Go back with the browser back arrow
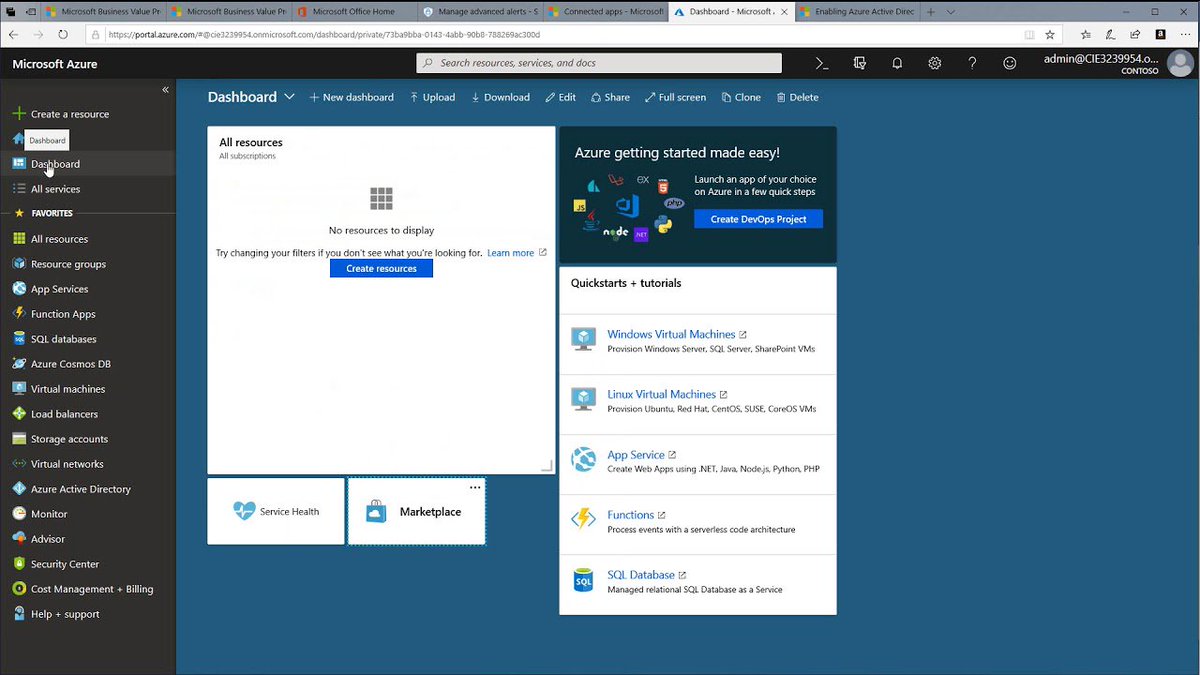 tap(14, 34)
